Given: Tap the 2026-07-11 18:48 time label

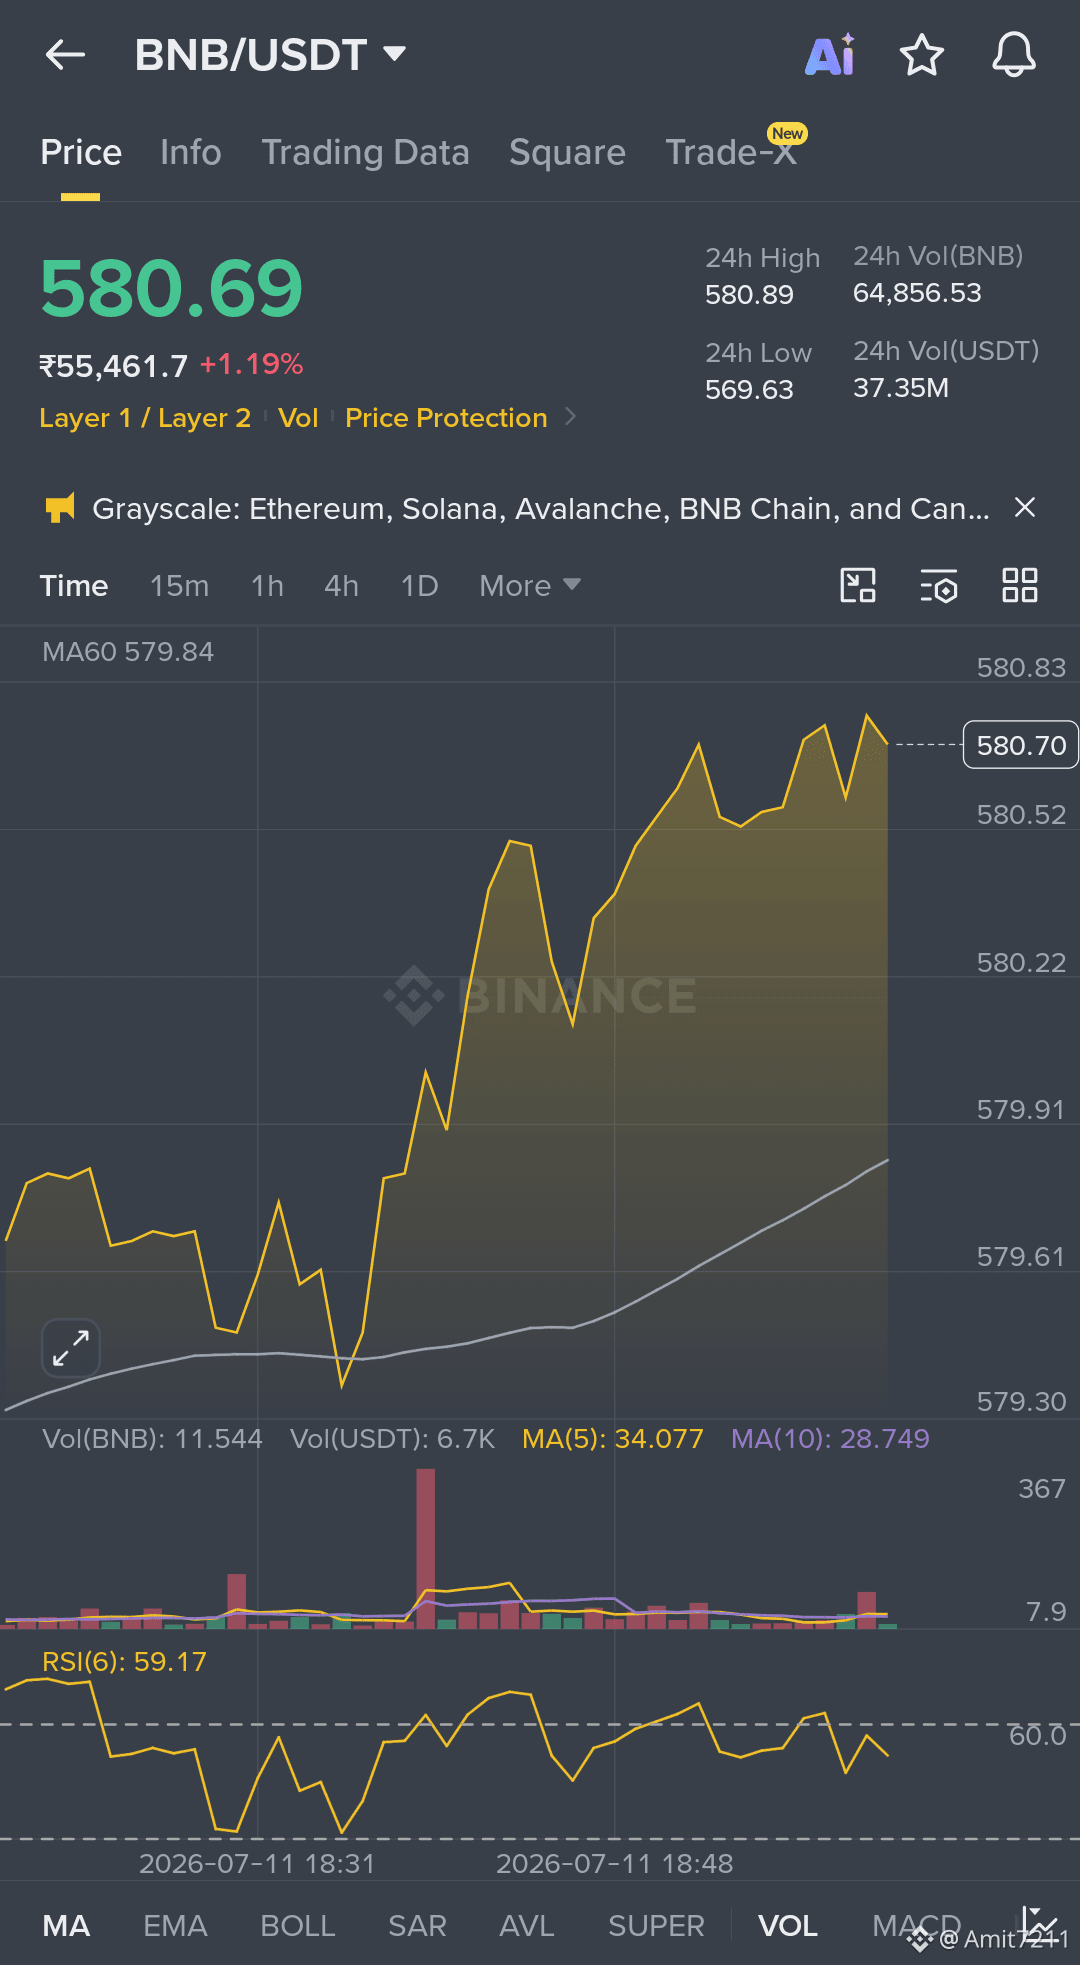Looking at the screenshot, I should (615, 1864).
